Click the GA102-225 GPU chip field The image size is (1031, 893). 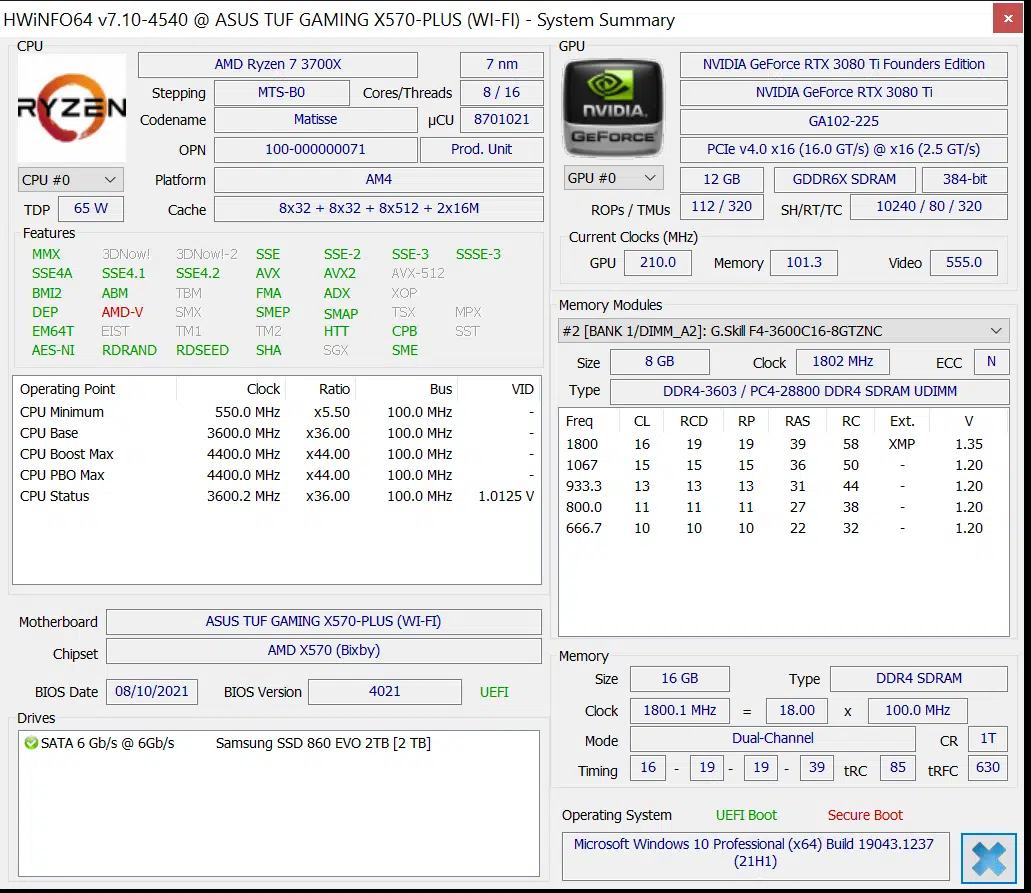point(844,122)
